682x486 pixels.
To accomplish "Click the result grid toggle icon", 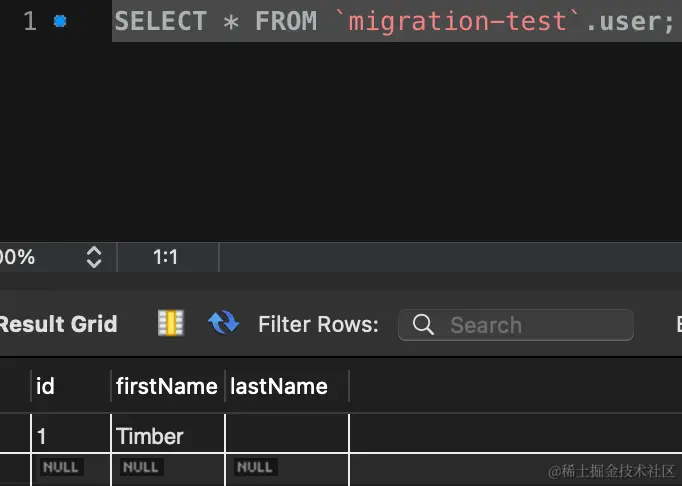I will point(171,323).
